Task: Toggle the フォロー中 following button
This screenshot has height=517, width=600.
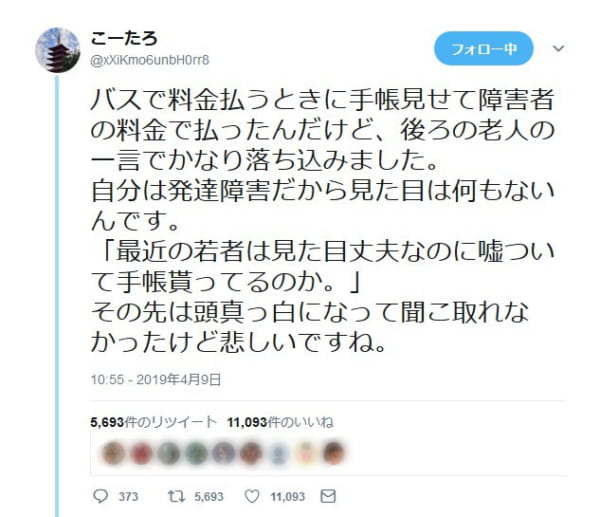Action: pos(483,49)
